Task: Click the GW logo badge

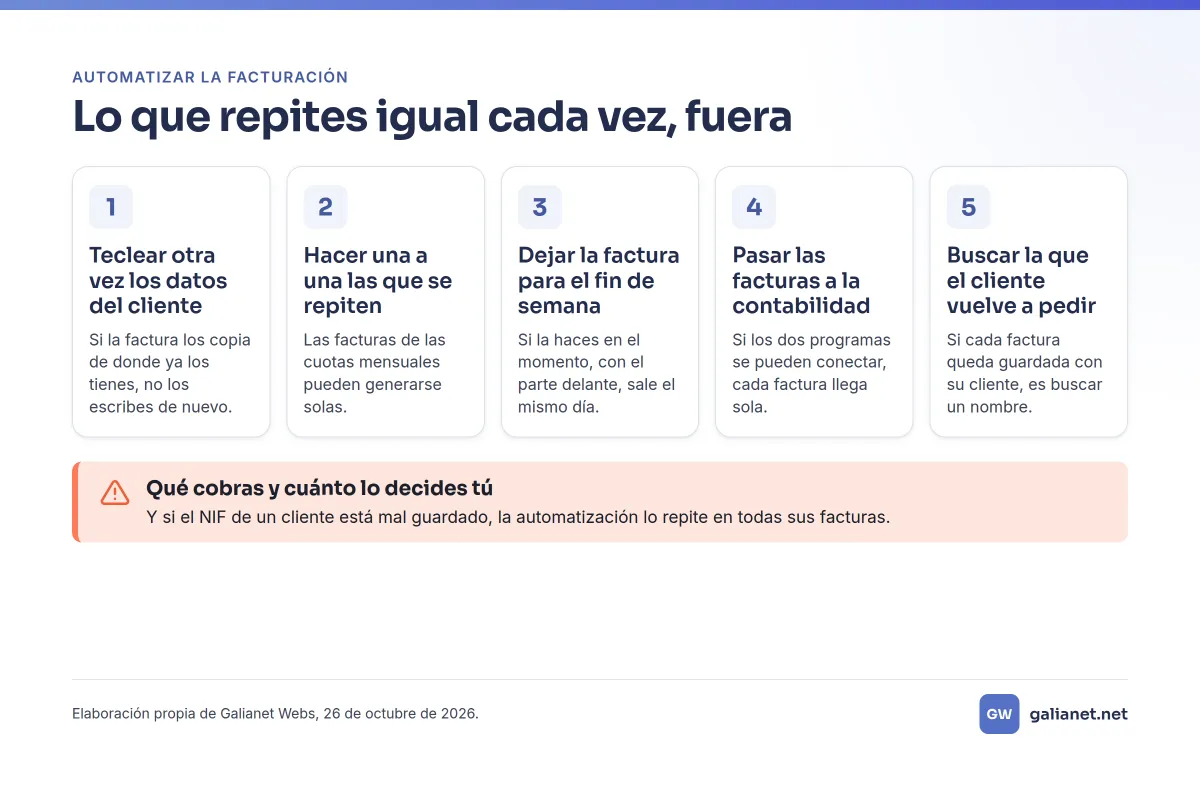Action: pyautogui.click(x=999, y=714)
